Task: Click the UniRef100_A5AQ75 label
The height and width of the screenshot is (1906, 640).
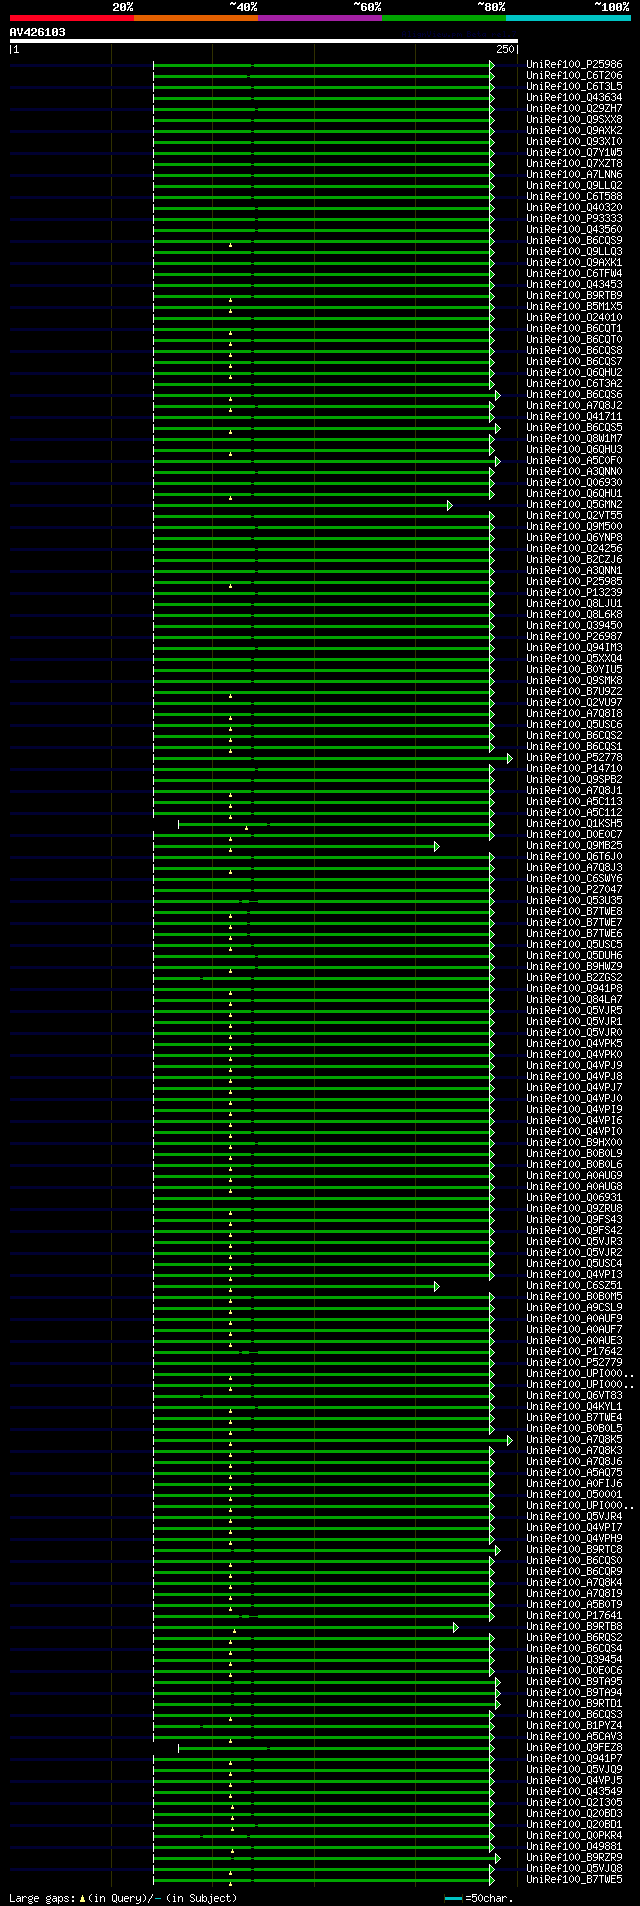Action: [574, 1473]
